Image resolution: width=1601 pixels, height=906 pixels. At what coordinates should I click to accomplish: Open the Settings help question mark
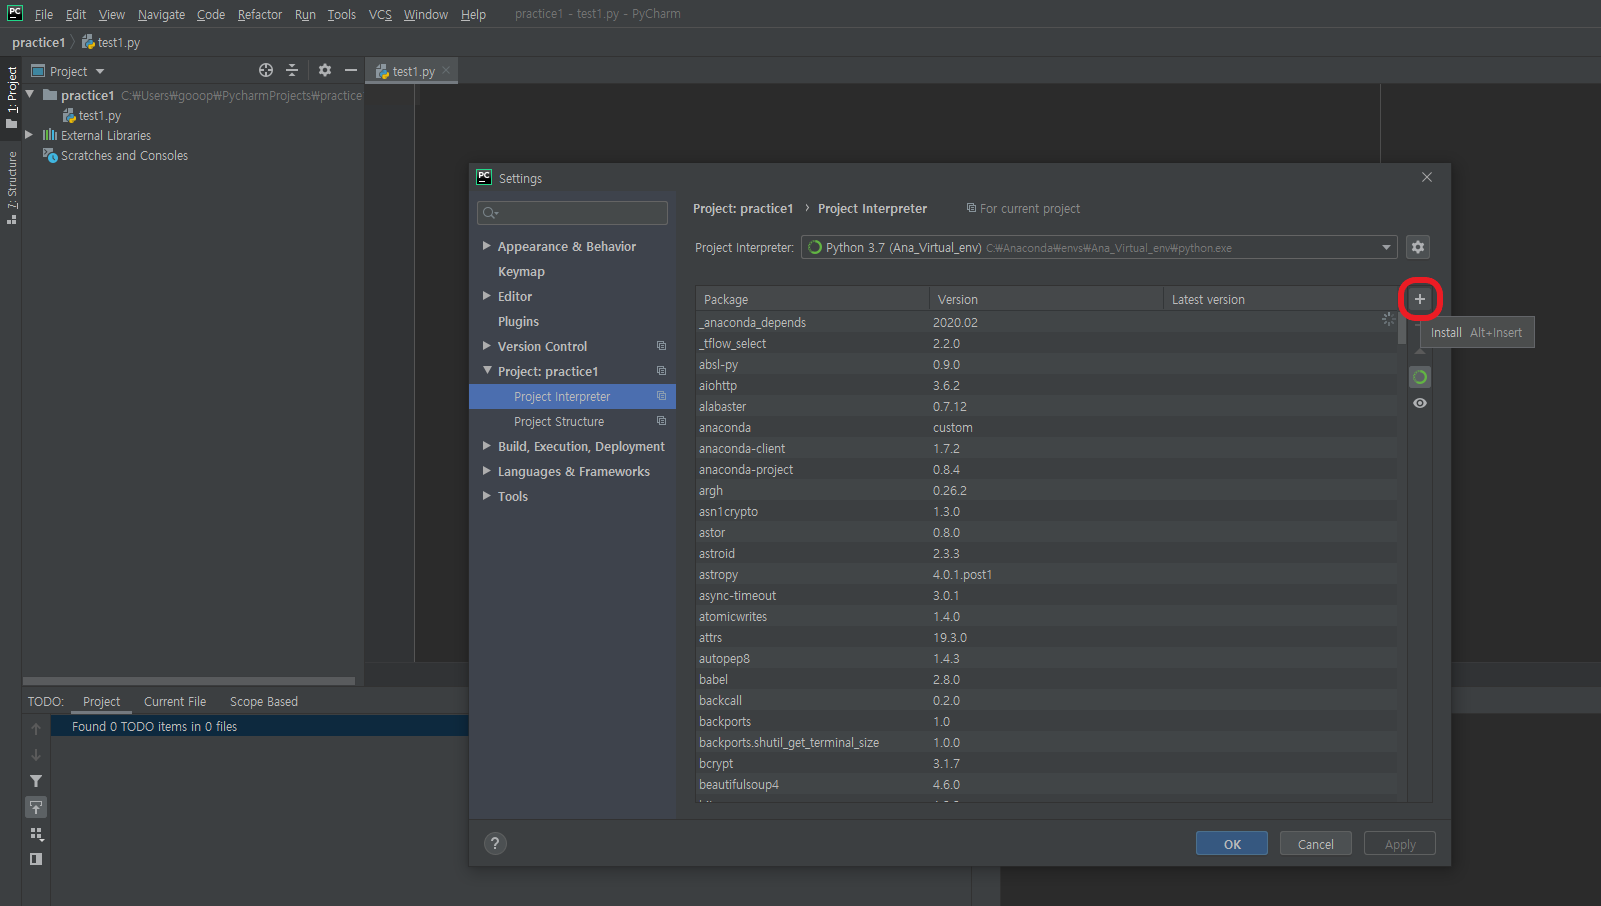click(x=495, y=843)
